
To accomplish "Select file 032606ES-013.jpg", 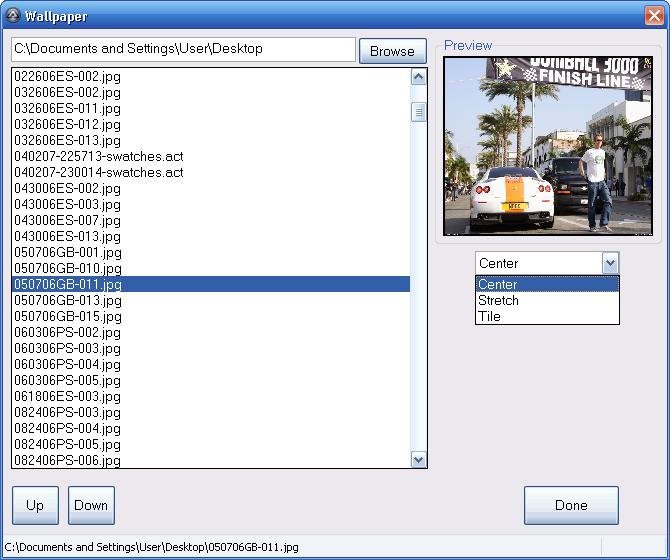I will click(211, 141).
